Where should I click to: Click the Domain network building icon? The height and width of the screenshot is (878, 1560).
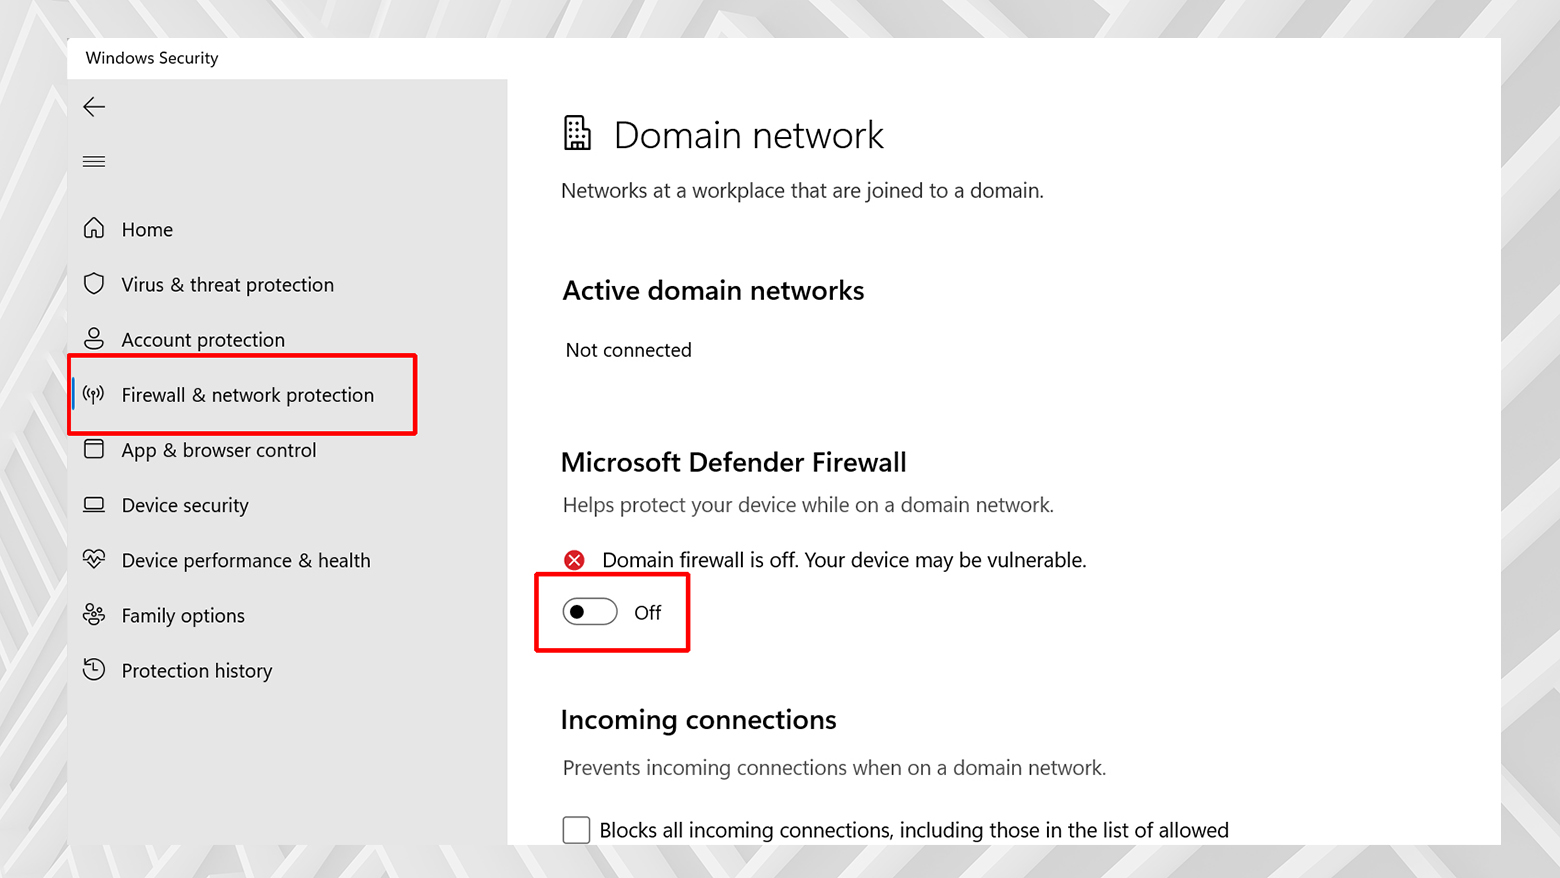tap(577, 131)
